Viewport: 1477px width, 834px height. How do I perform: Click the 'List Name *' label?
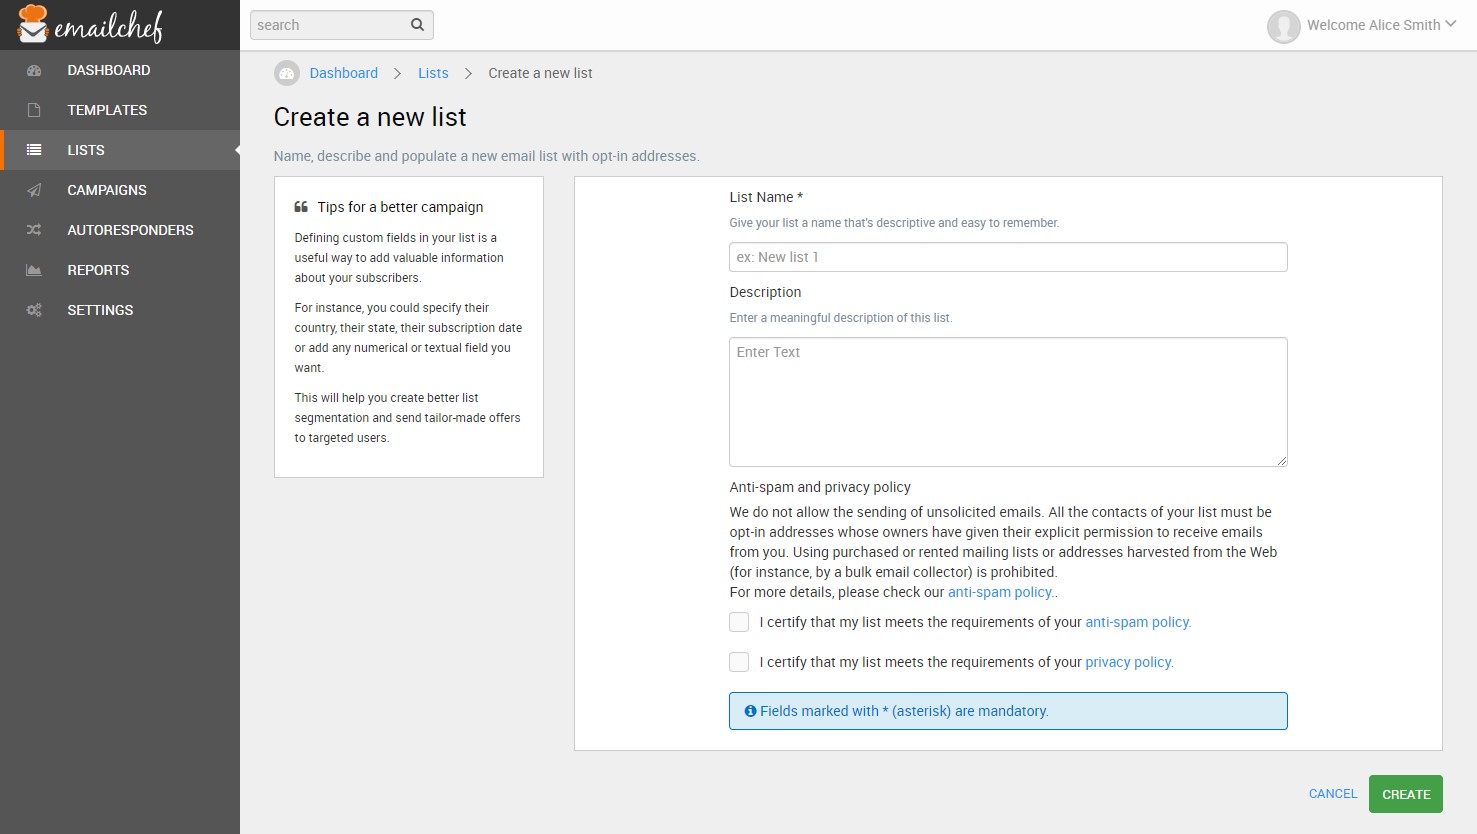[x=766, y=197]
